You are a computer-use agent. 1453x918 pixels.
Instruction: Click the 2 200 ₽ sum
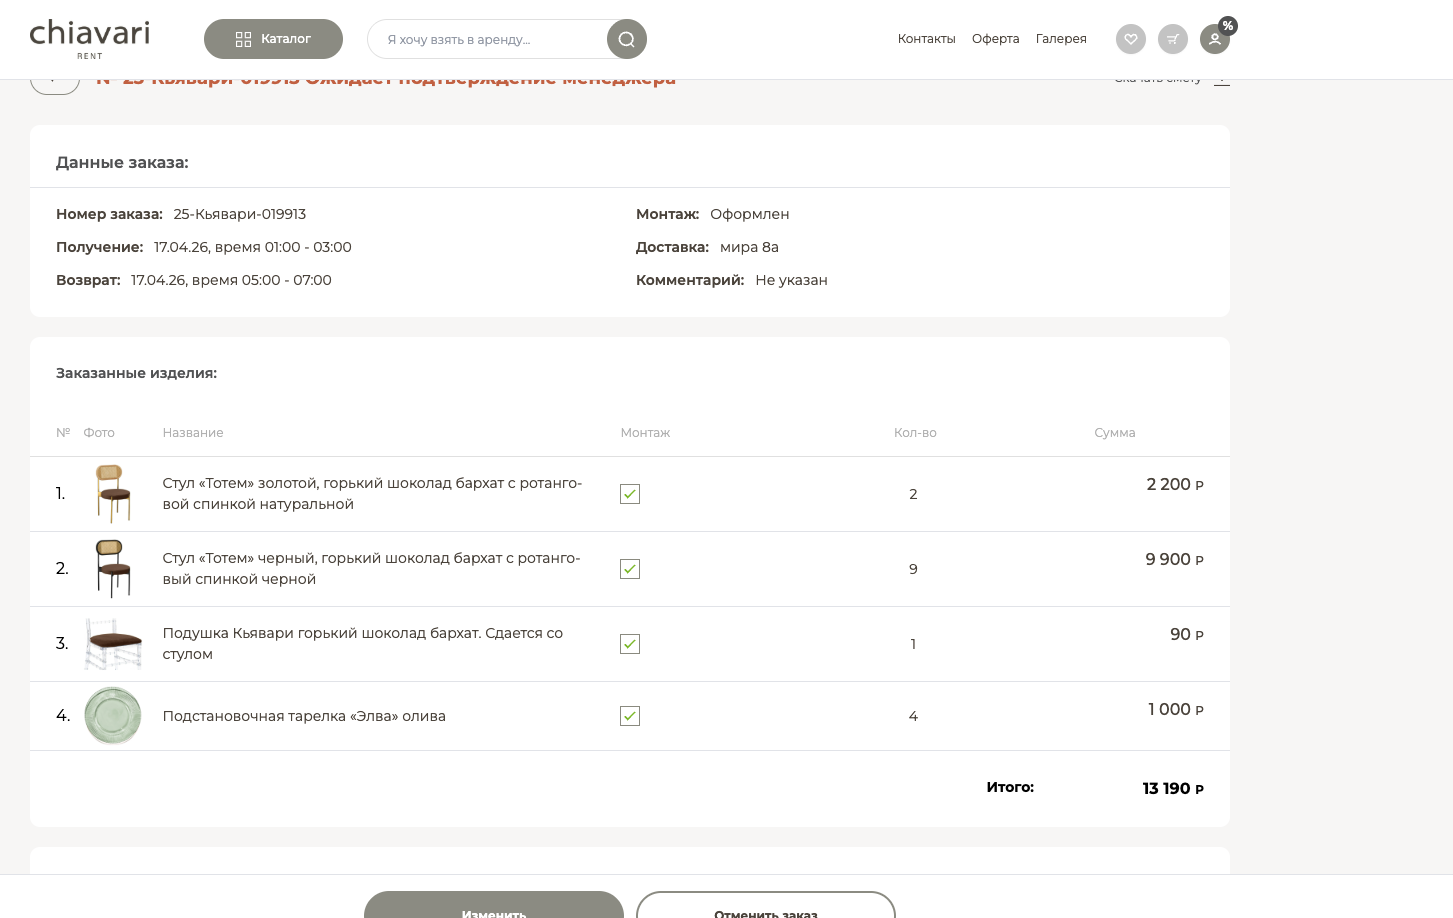[x=1175, y=484]
